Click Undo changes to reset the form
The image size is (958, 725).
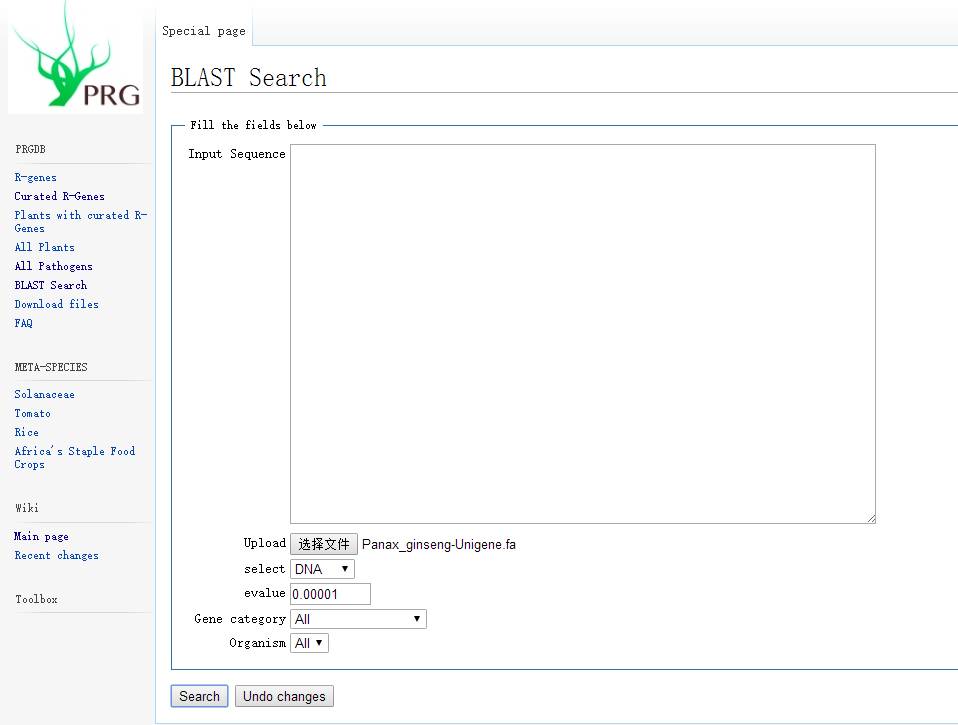(x=284, y=696)
